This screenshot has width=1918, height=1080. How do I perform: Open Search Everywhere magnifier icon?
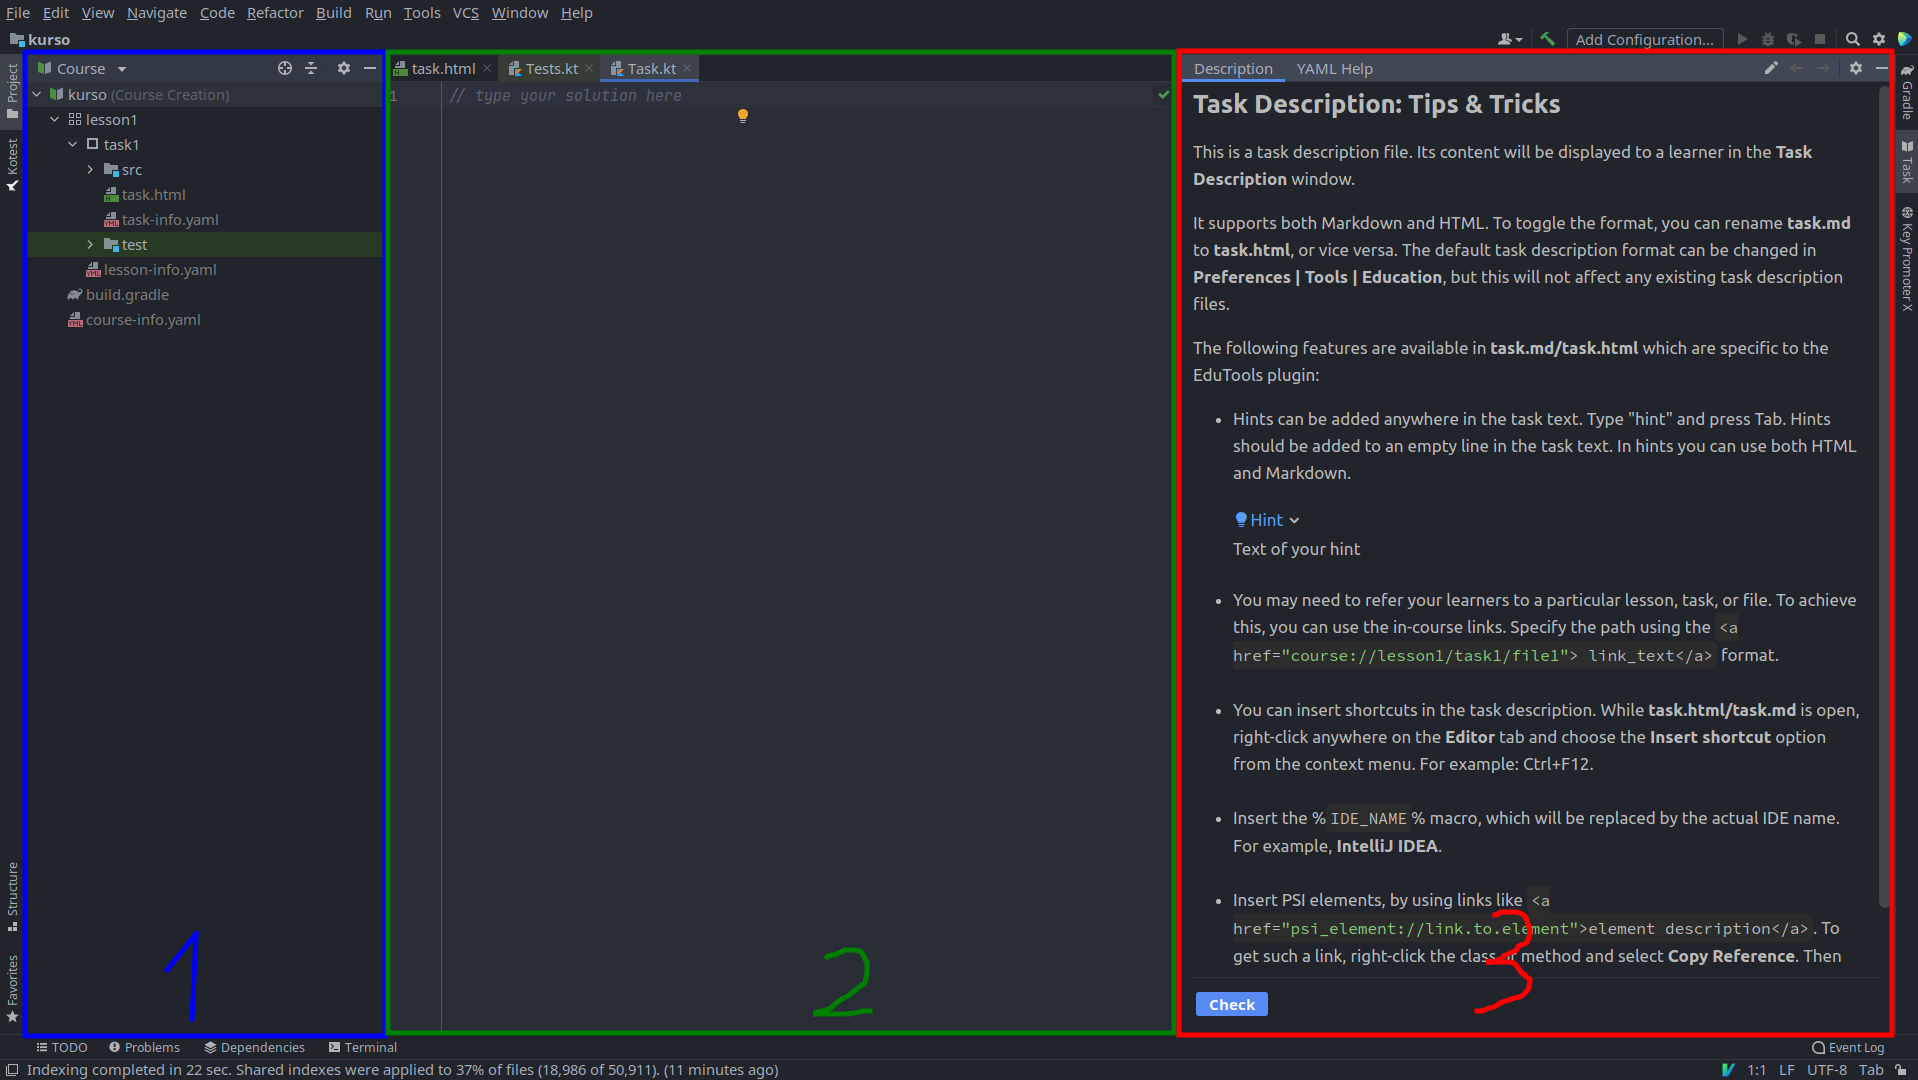pos(1852,39)
